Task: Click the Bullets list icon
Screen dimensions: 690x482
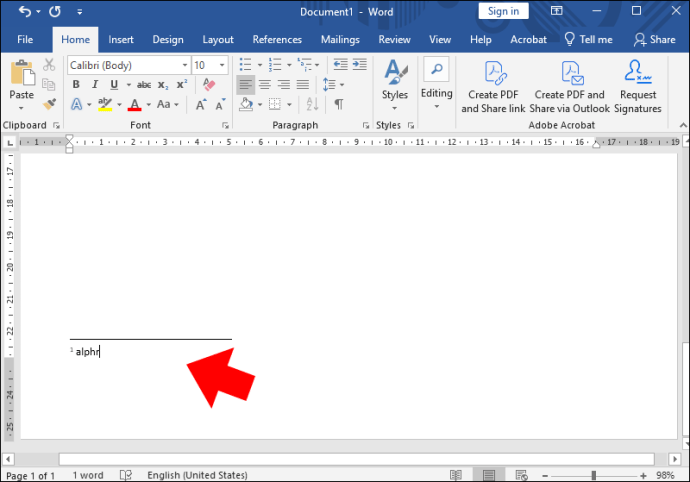Action: pyautogui.click(x=245, y=65)
